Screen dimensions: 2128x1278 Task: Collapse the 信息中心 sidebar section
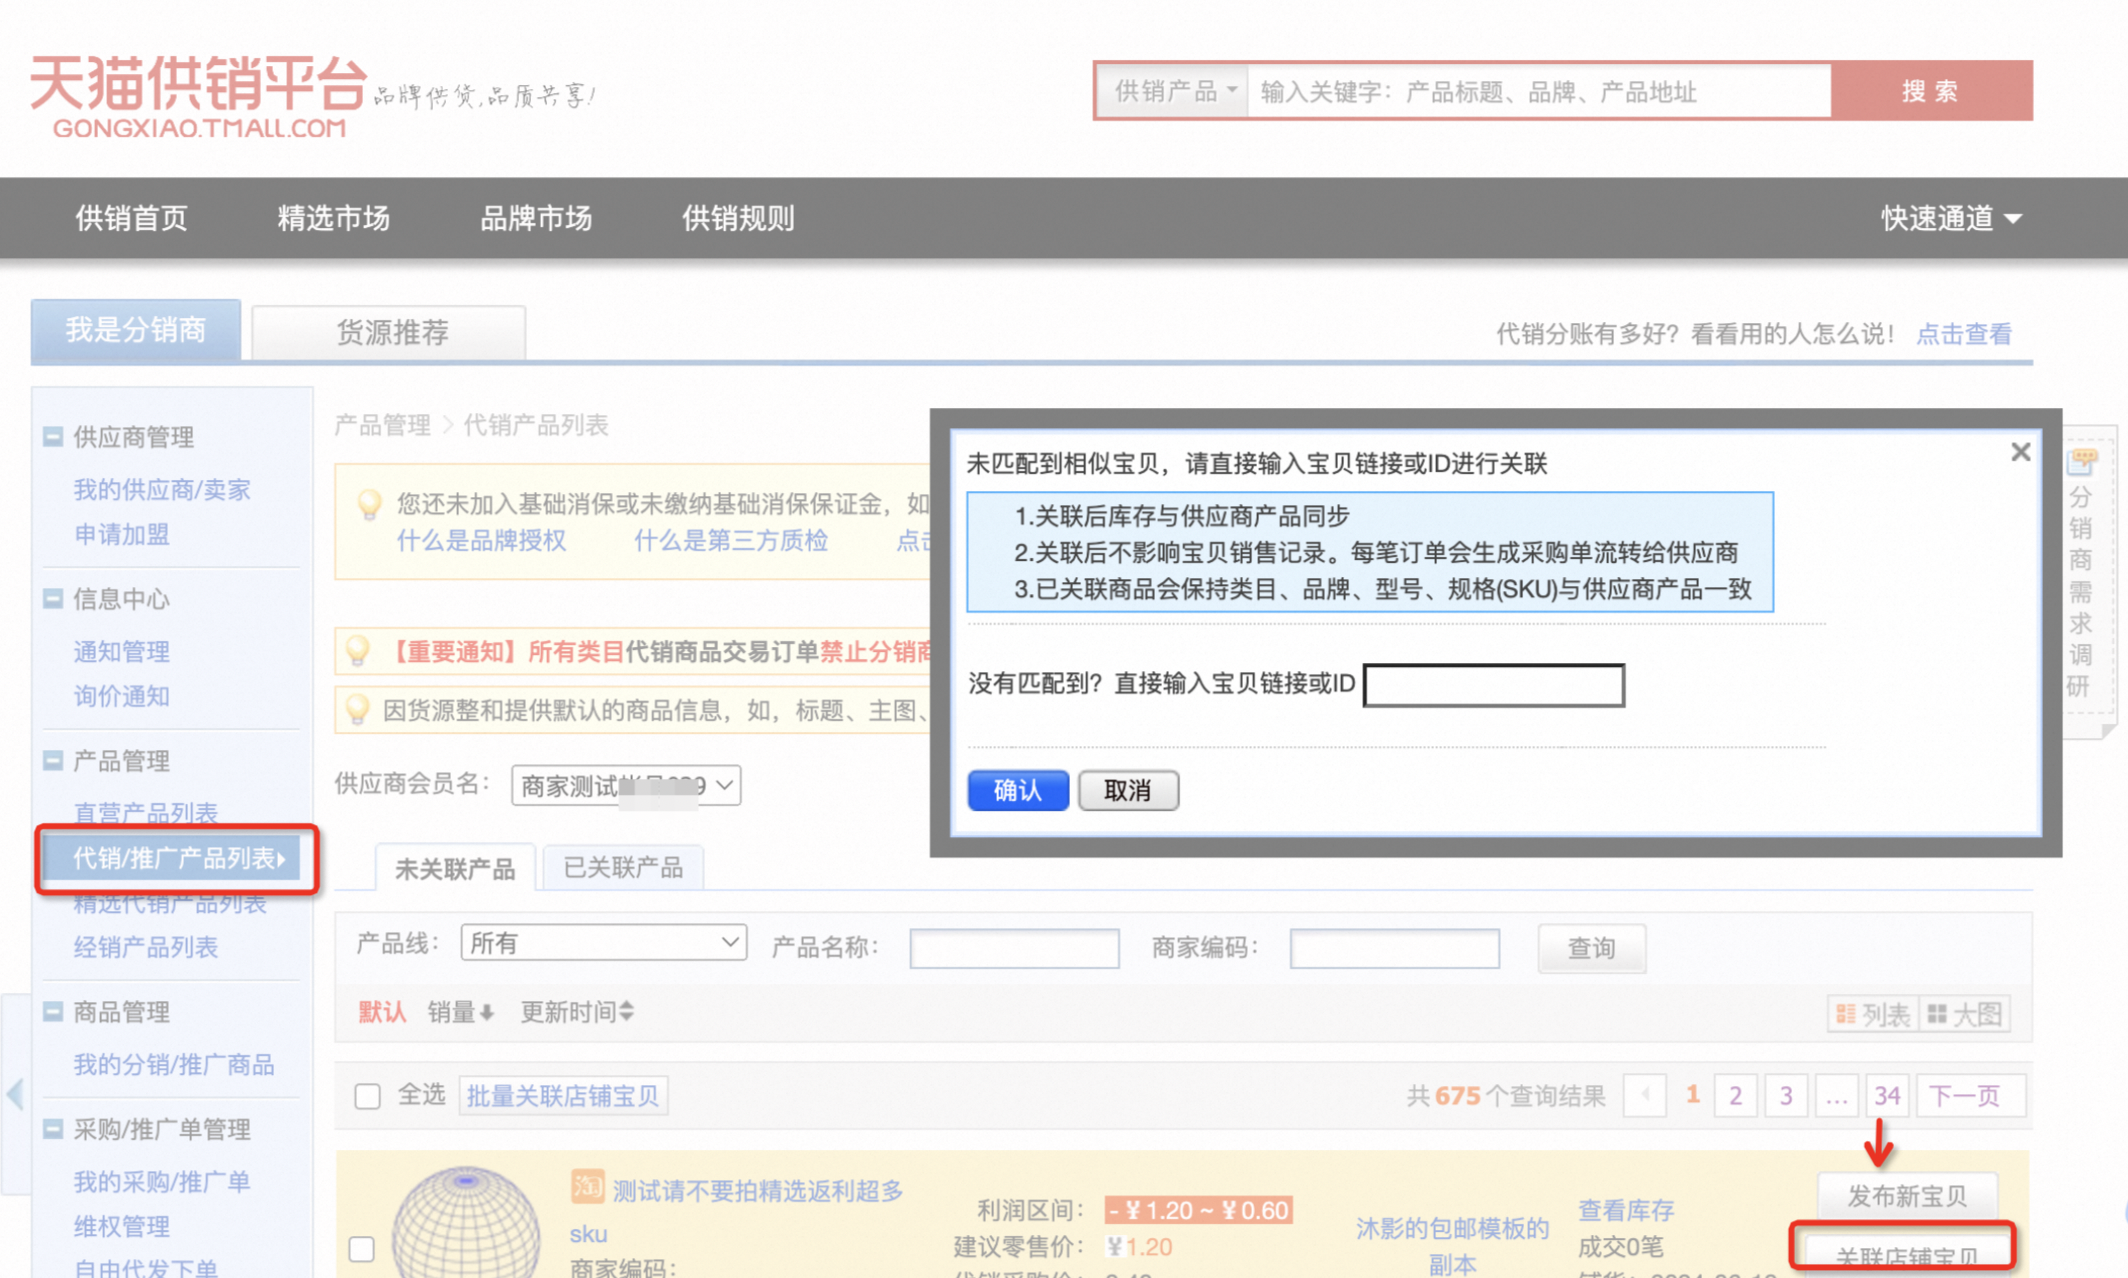tap(53, 599)
